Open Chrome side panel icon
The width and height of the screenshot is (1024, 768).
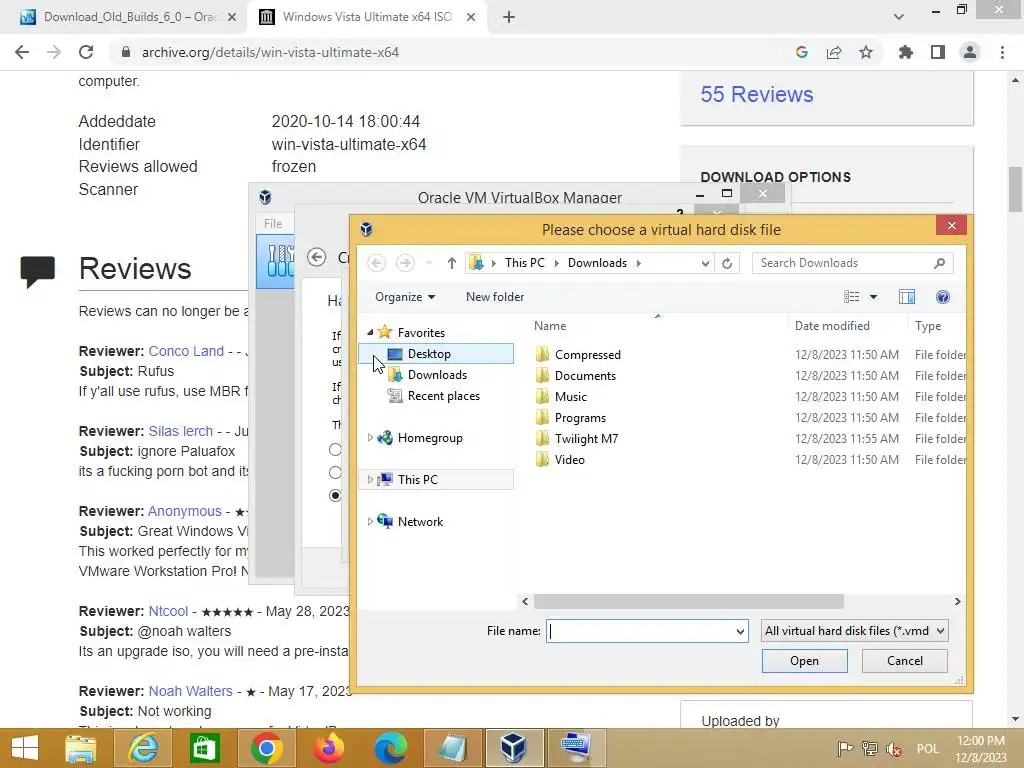938,52
